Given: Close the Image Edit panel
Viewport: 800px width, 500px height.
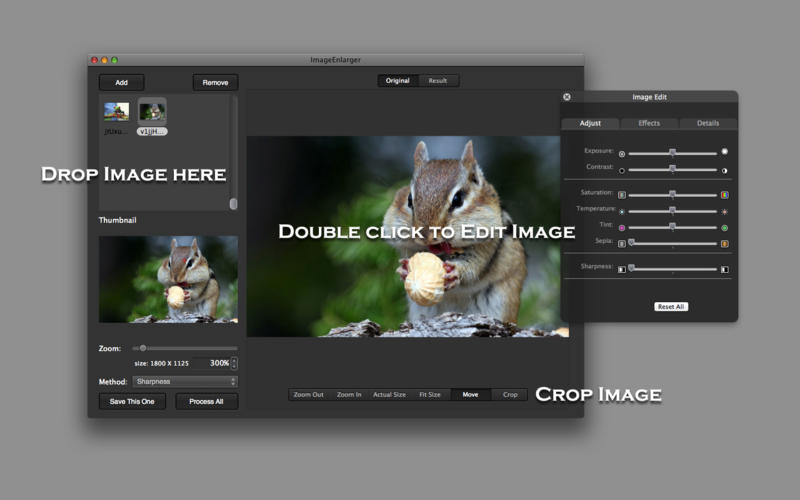Looking at the screenshot, I should 567,97.
